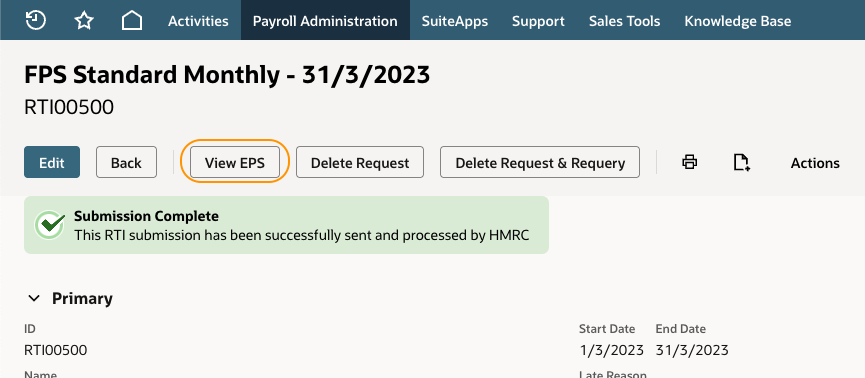Open the shortcuts star icon

click(x=84, y=21)
